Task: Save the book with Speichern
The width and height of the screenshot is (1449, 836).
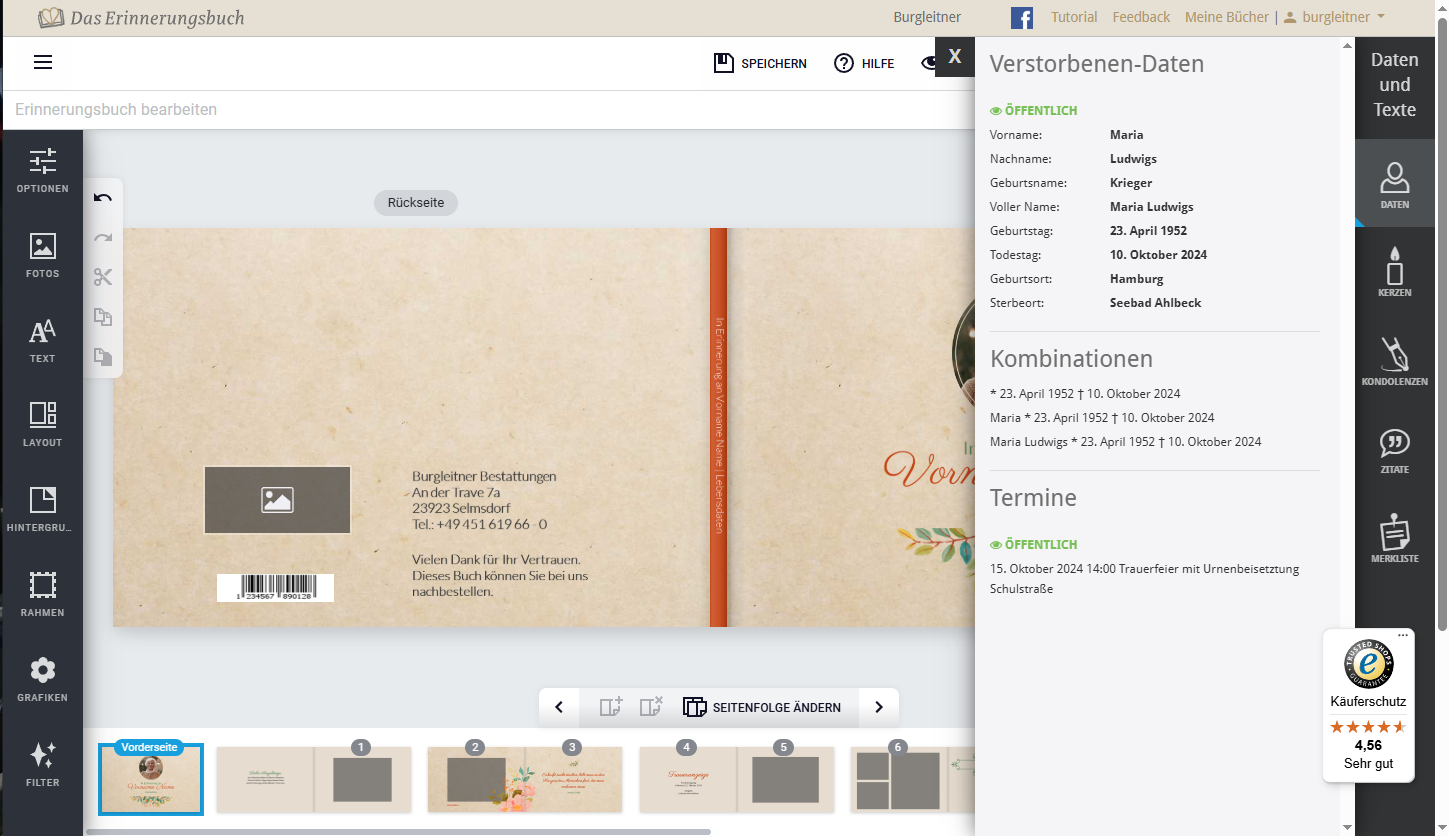Action: [x=760, y=63]
